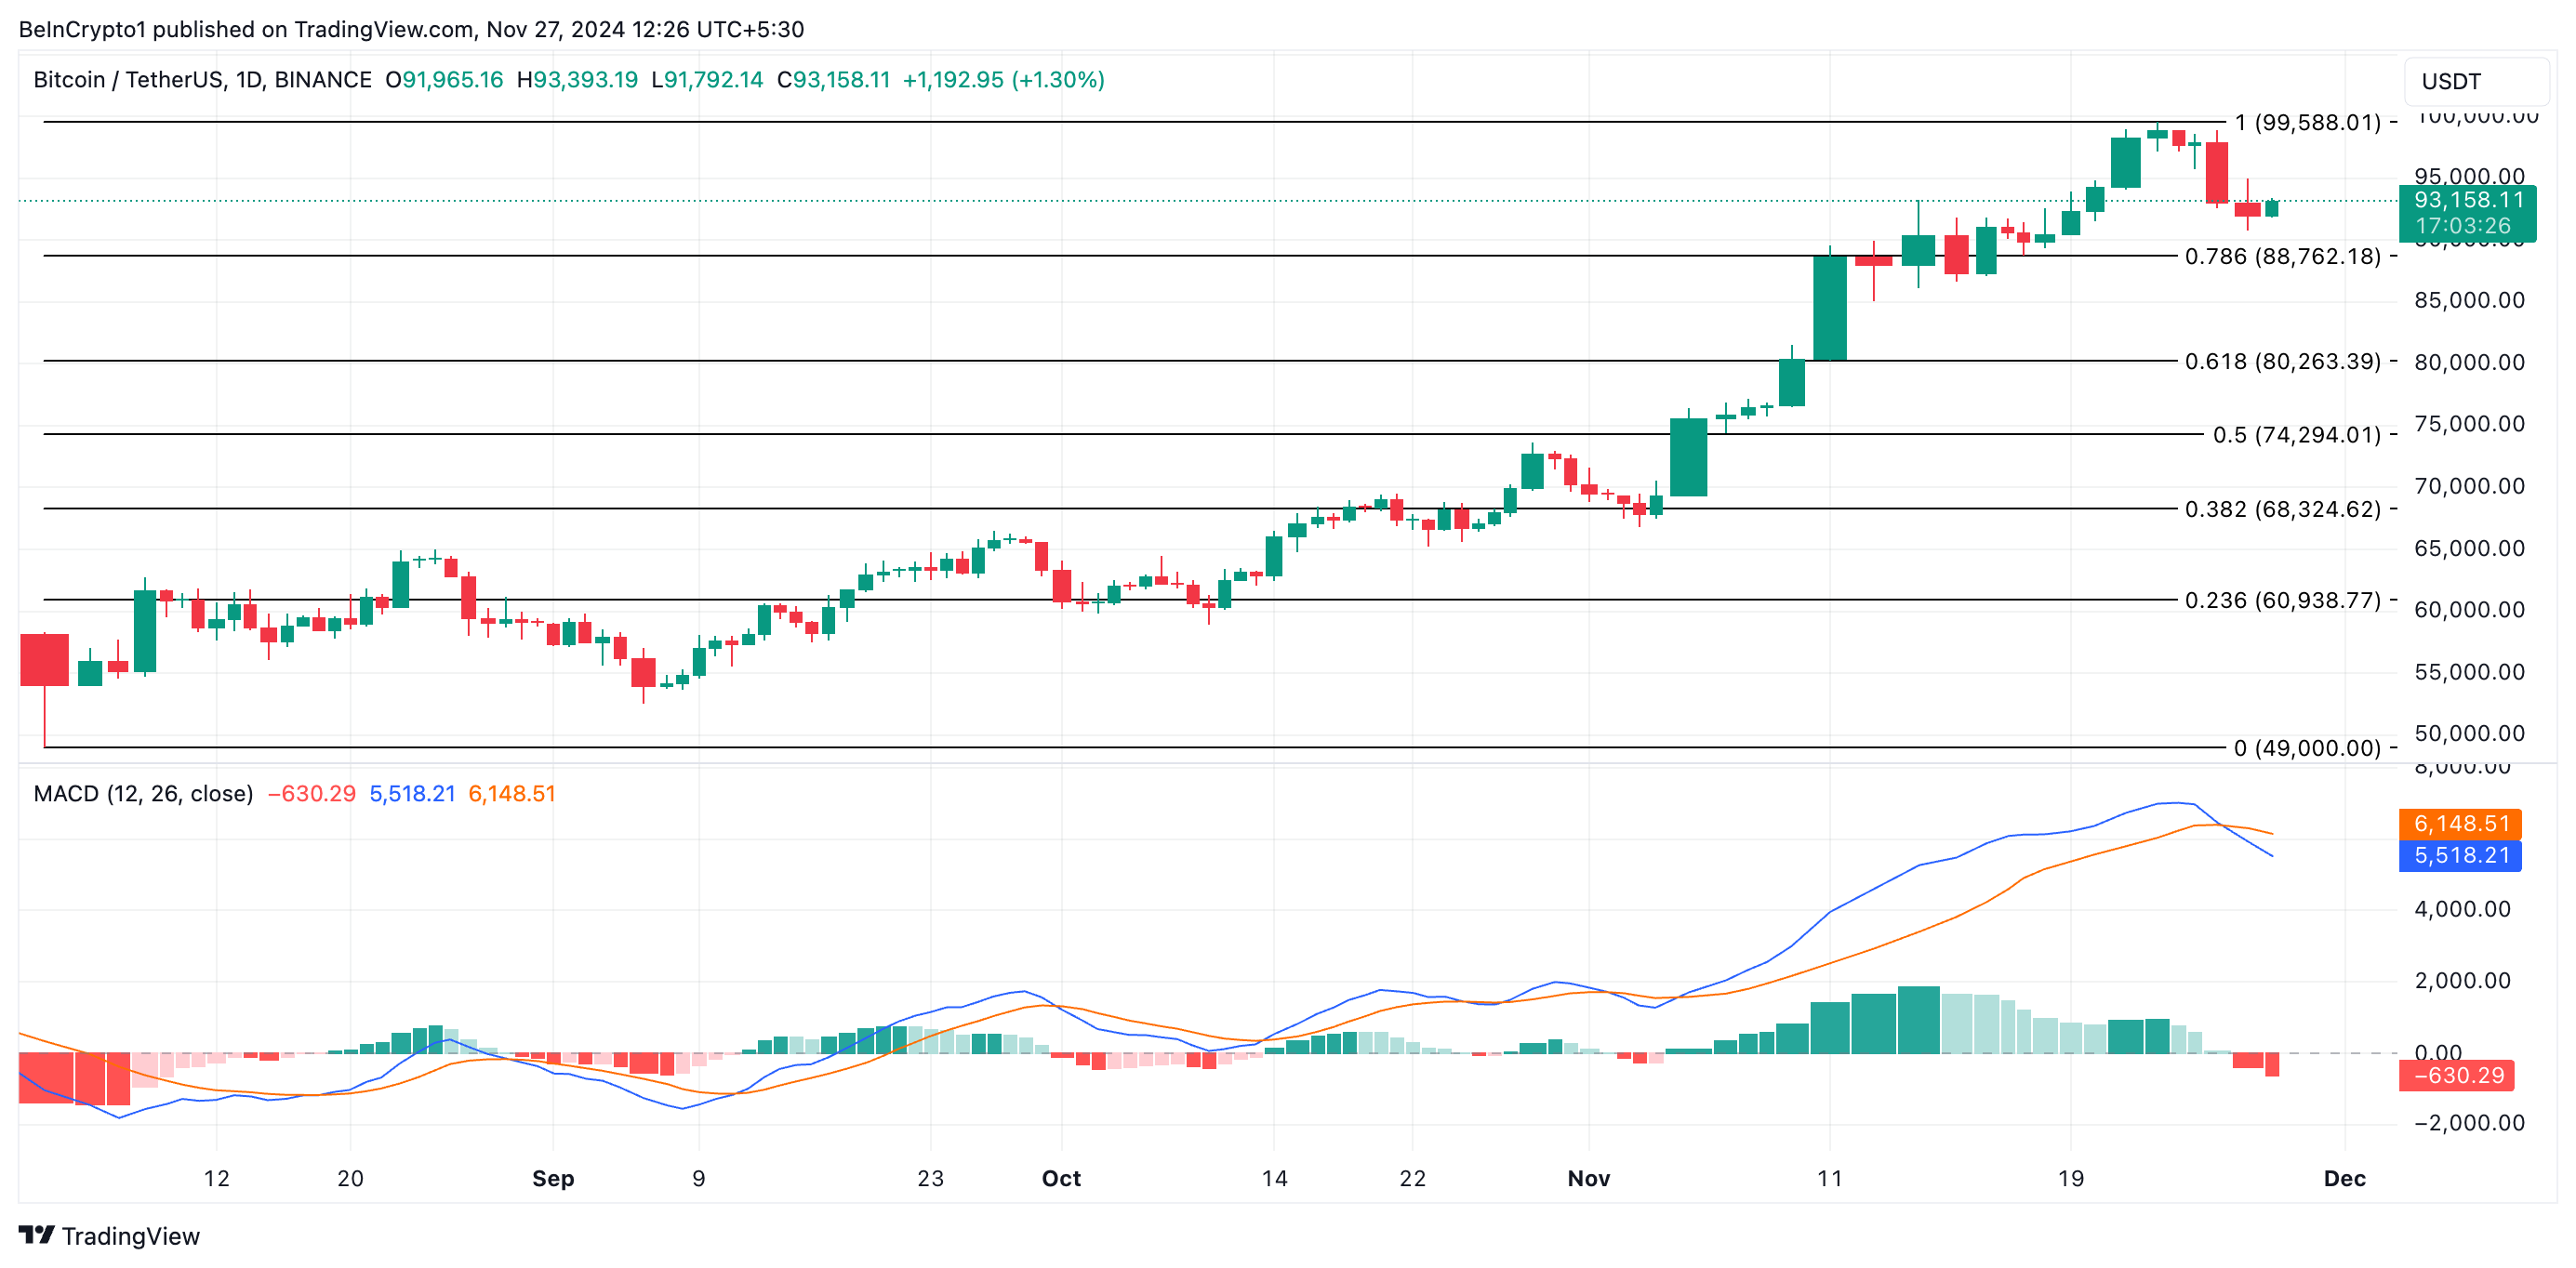2576x1268 pixels.
Task: Click the low value L91,792.14
Action: [707, 80]
